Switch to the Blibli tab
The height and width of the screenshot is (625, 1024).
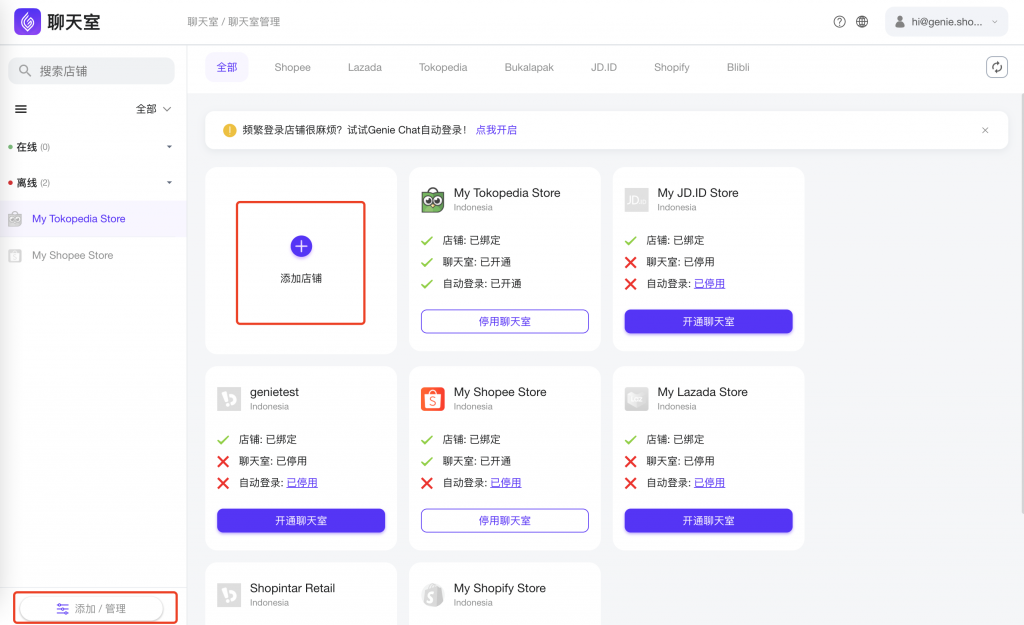pos(738,67)
